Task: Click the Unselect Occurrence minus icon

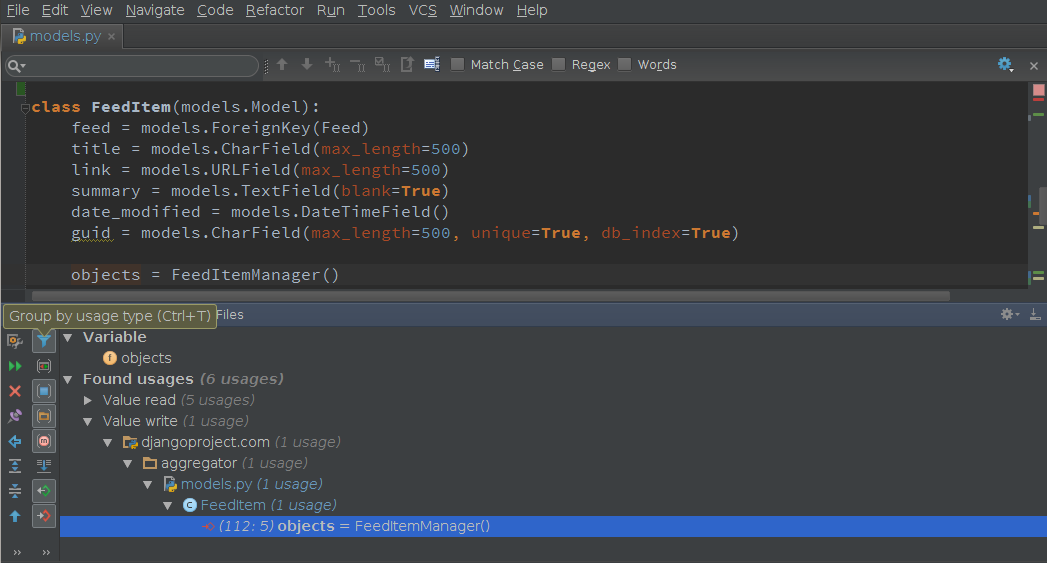Action: coord(357,65)
